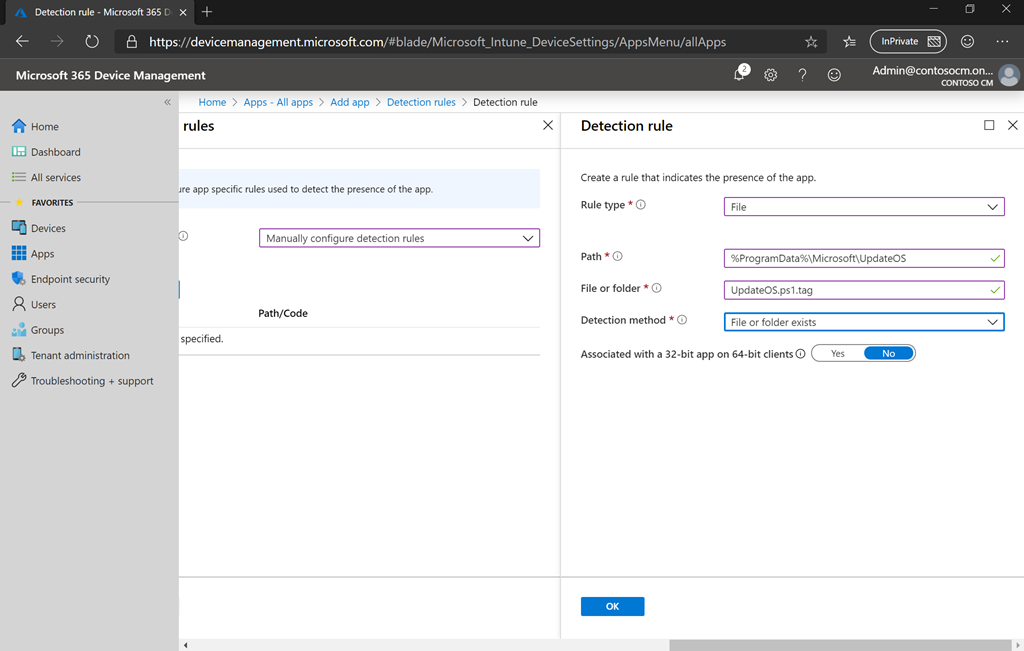Image resolution: width=1024 pixels, height=651 pixels.
Task: Click the horizontal scrollbar at bottom
Action: click(840, 645)
